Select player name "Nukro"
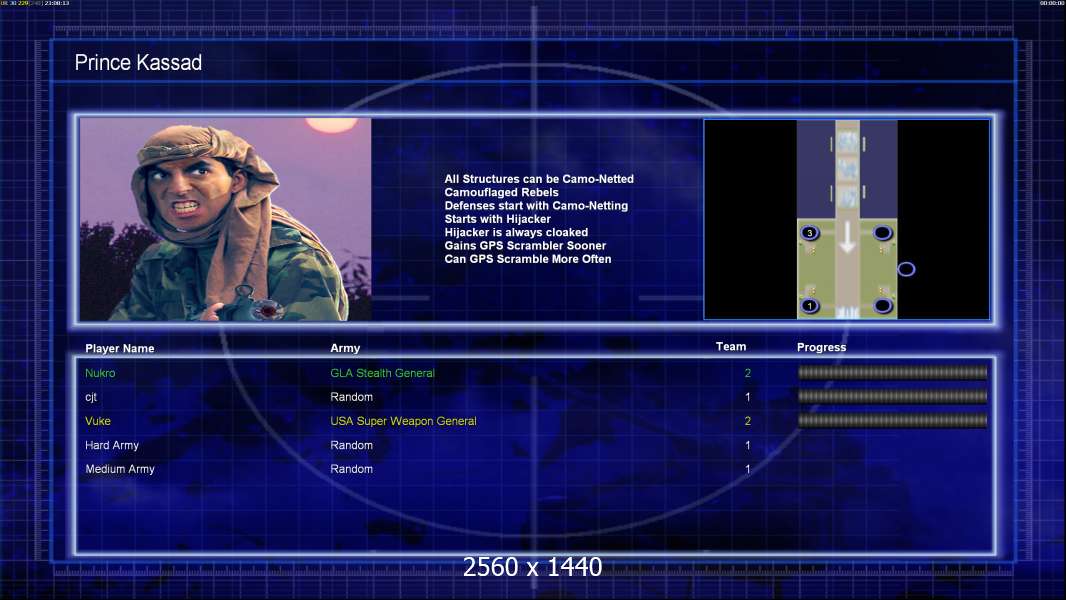Image resolution: width=1066 pixels, height=600 pixels. pyautogui.click(x=100, y=373)
